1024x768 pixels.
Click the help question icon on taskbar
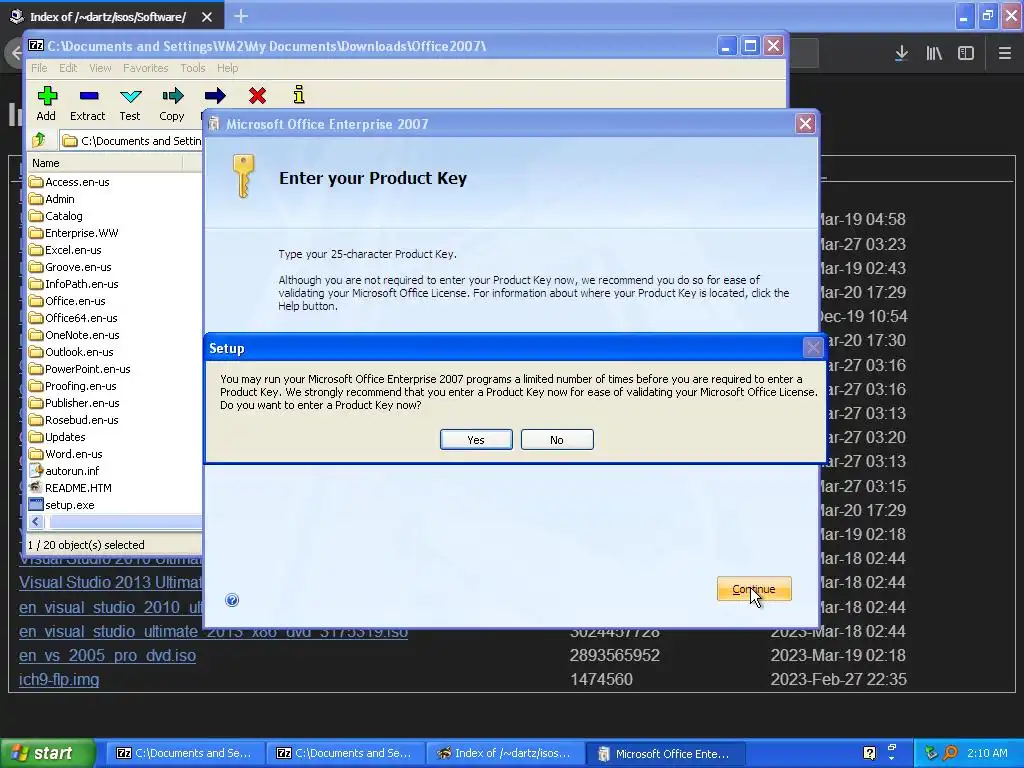[870, 753]
